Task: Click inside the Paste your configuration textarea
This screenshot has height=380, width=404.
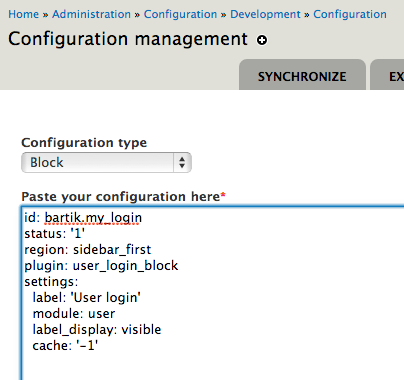Action: 213,293
